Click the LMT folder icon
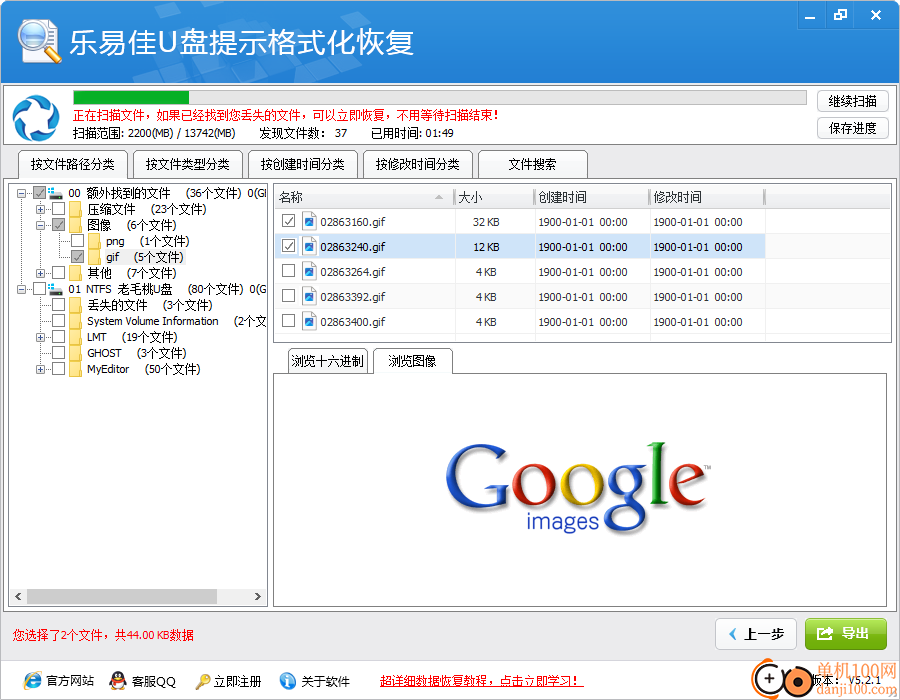Screen dimensions: 900x700 click(75, 337)
